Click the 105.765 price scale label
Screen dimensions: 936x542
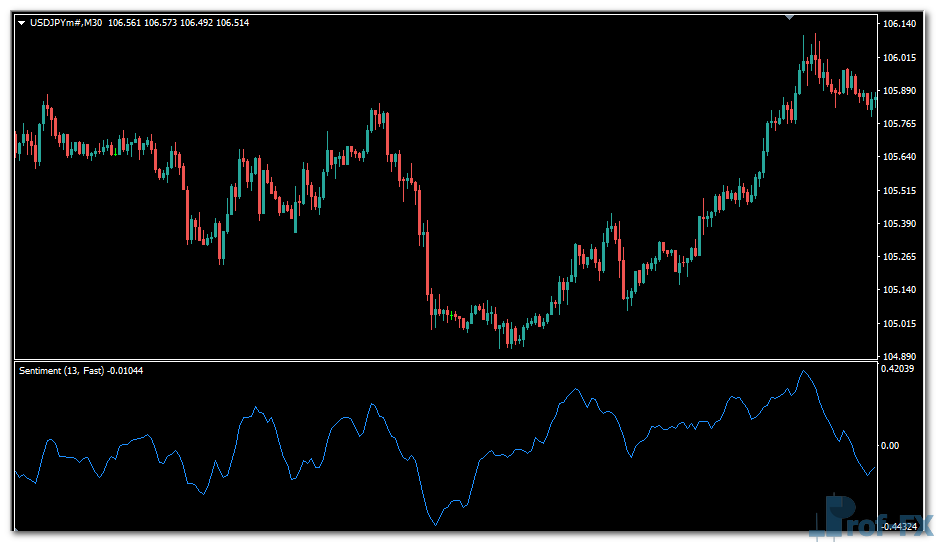pos(901,124)
